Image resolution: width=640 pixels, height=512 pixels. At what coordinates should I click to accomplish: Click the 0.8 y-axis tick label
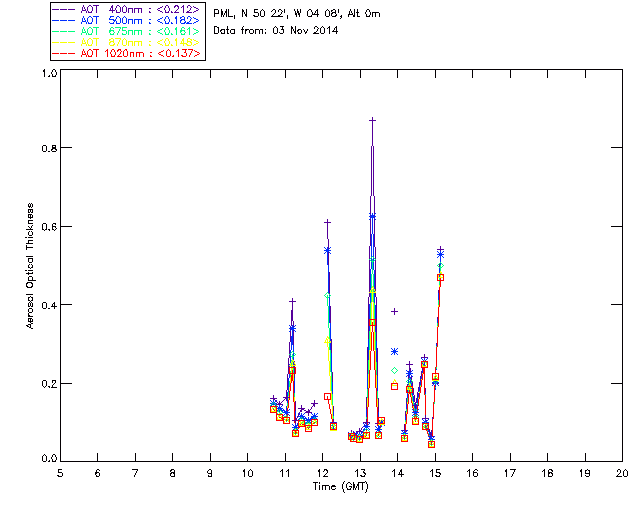(49, 148)
